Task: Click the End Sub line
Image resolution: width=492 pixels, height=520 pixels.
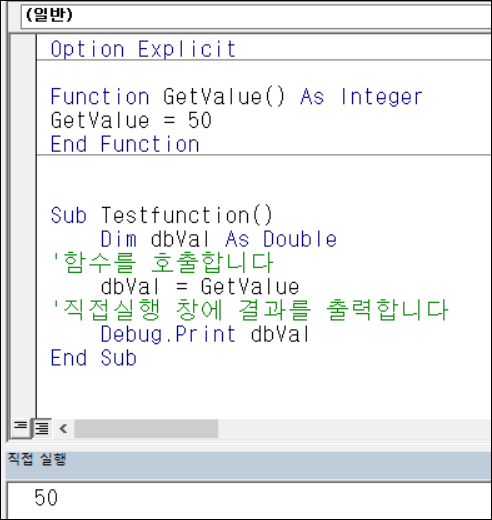Action: click(94, 358)
